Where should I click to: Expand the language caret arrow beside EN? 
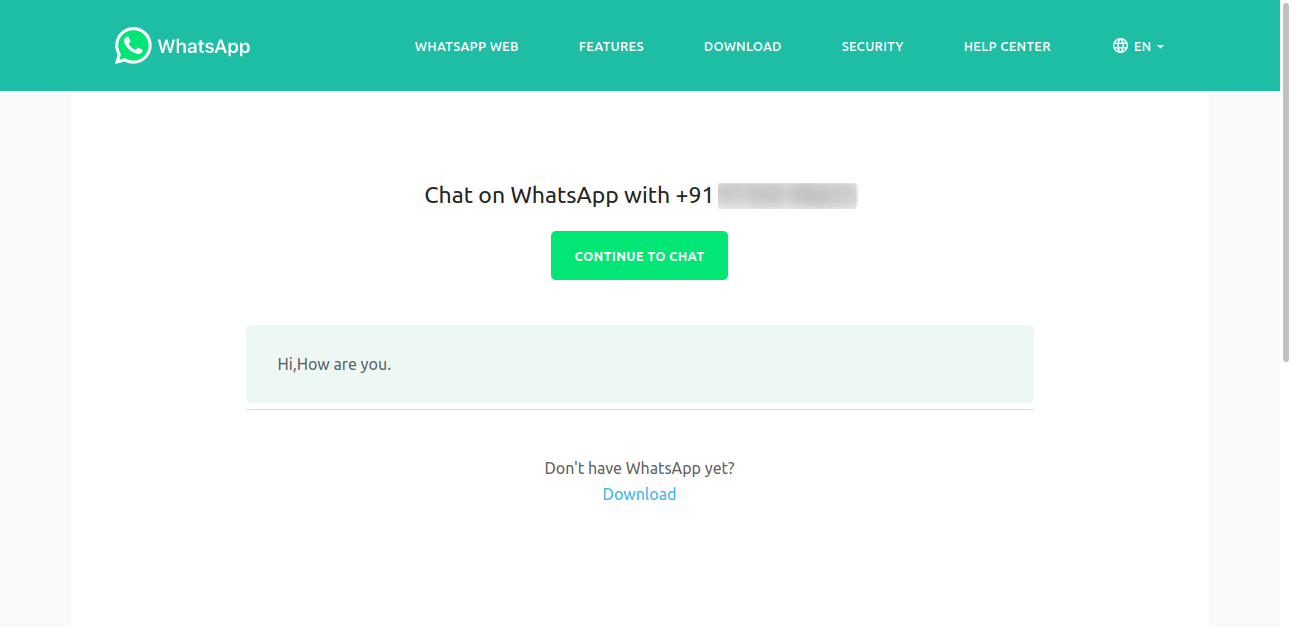pyautogui.click(x=1160, y=47)
